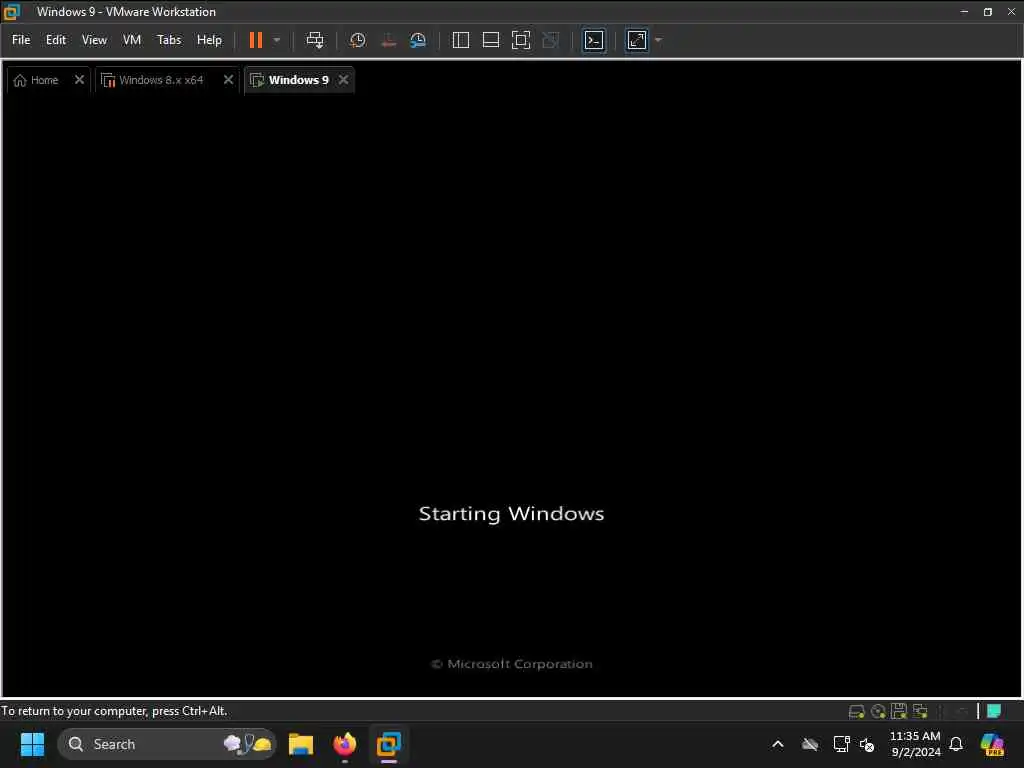Open the File menu
Viewport: 1024px width, 768px height.
tap(21, 40)
